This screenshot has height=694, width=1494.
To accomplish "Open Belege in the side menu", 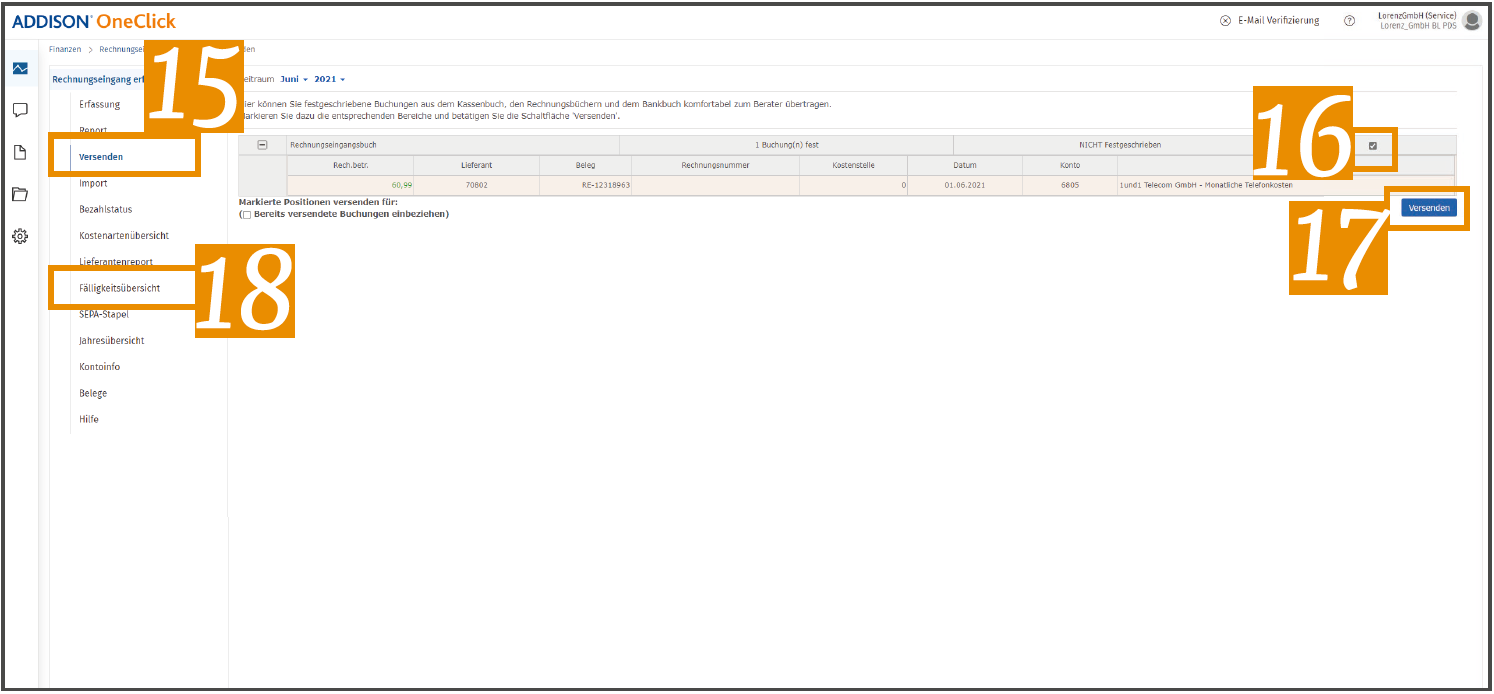I will click(93, 393).
